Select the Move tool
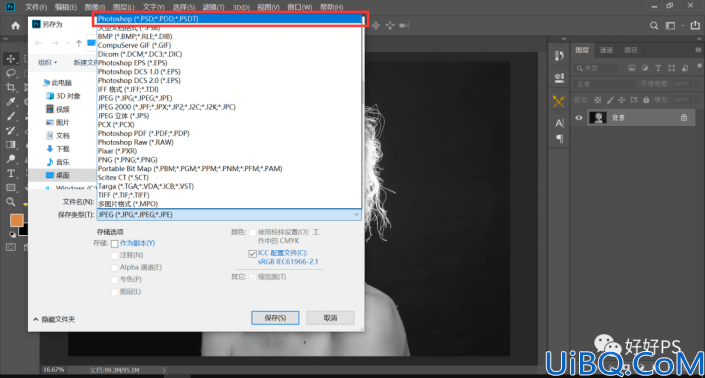Viewport: 705px width, 378px height. [11, 58]
